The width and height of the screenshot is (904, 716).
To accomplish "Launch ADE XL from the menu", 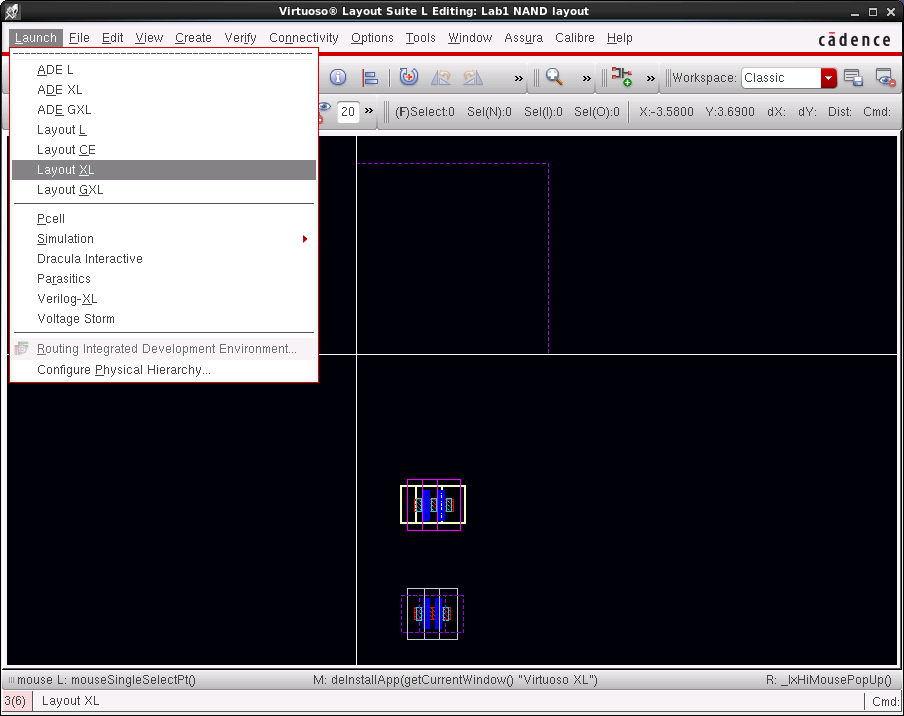I will click(164, 90).
